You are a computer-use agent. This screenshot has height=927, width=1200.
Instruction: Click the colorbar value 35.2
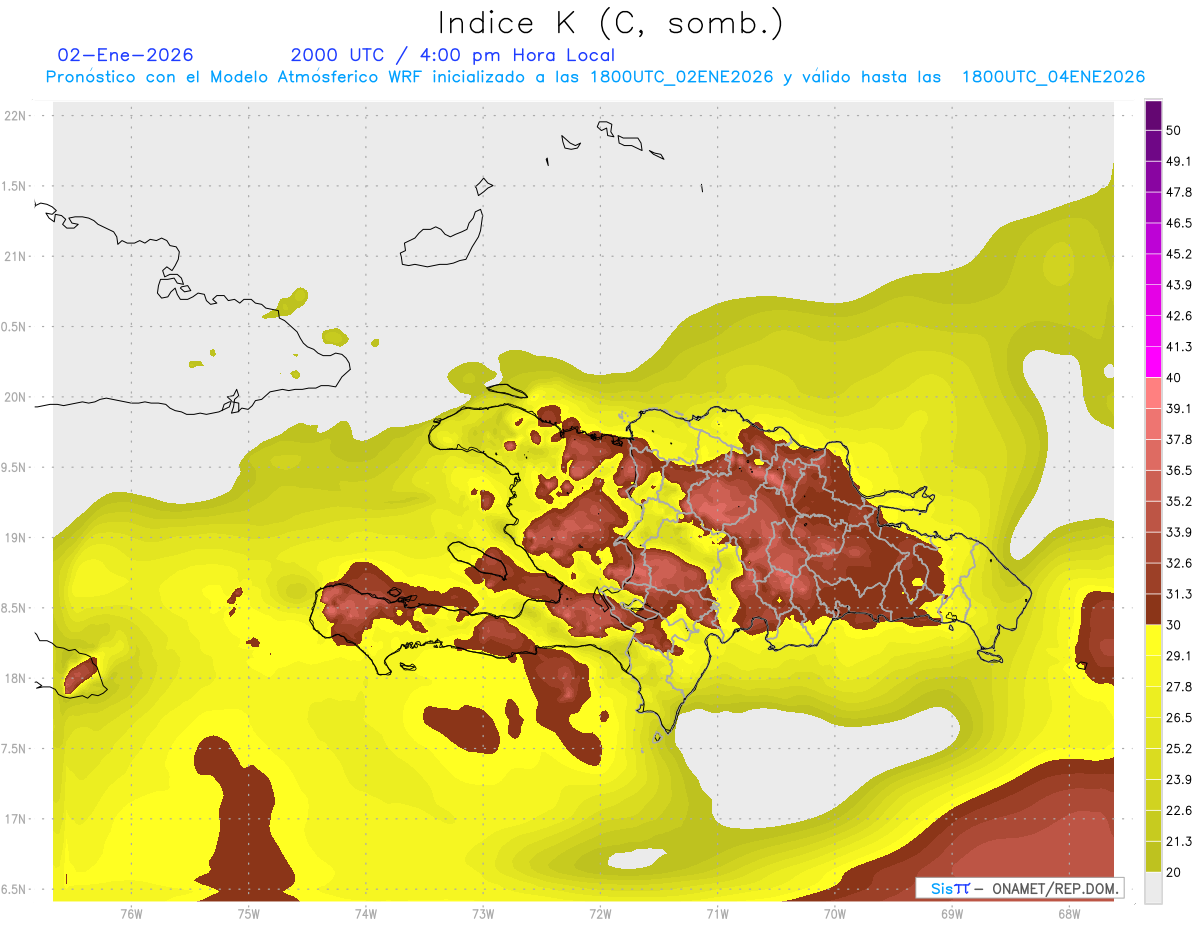tap(1179, 501)
